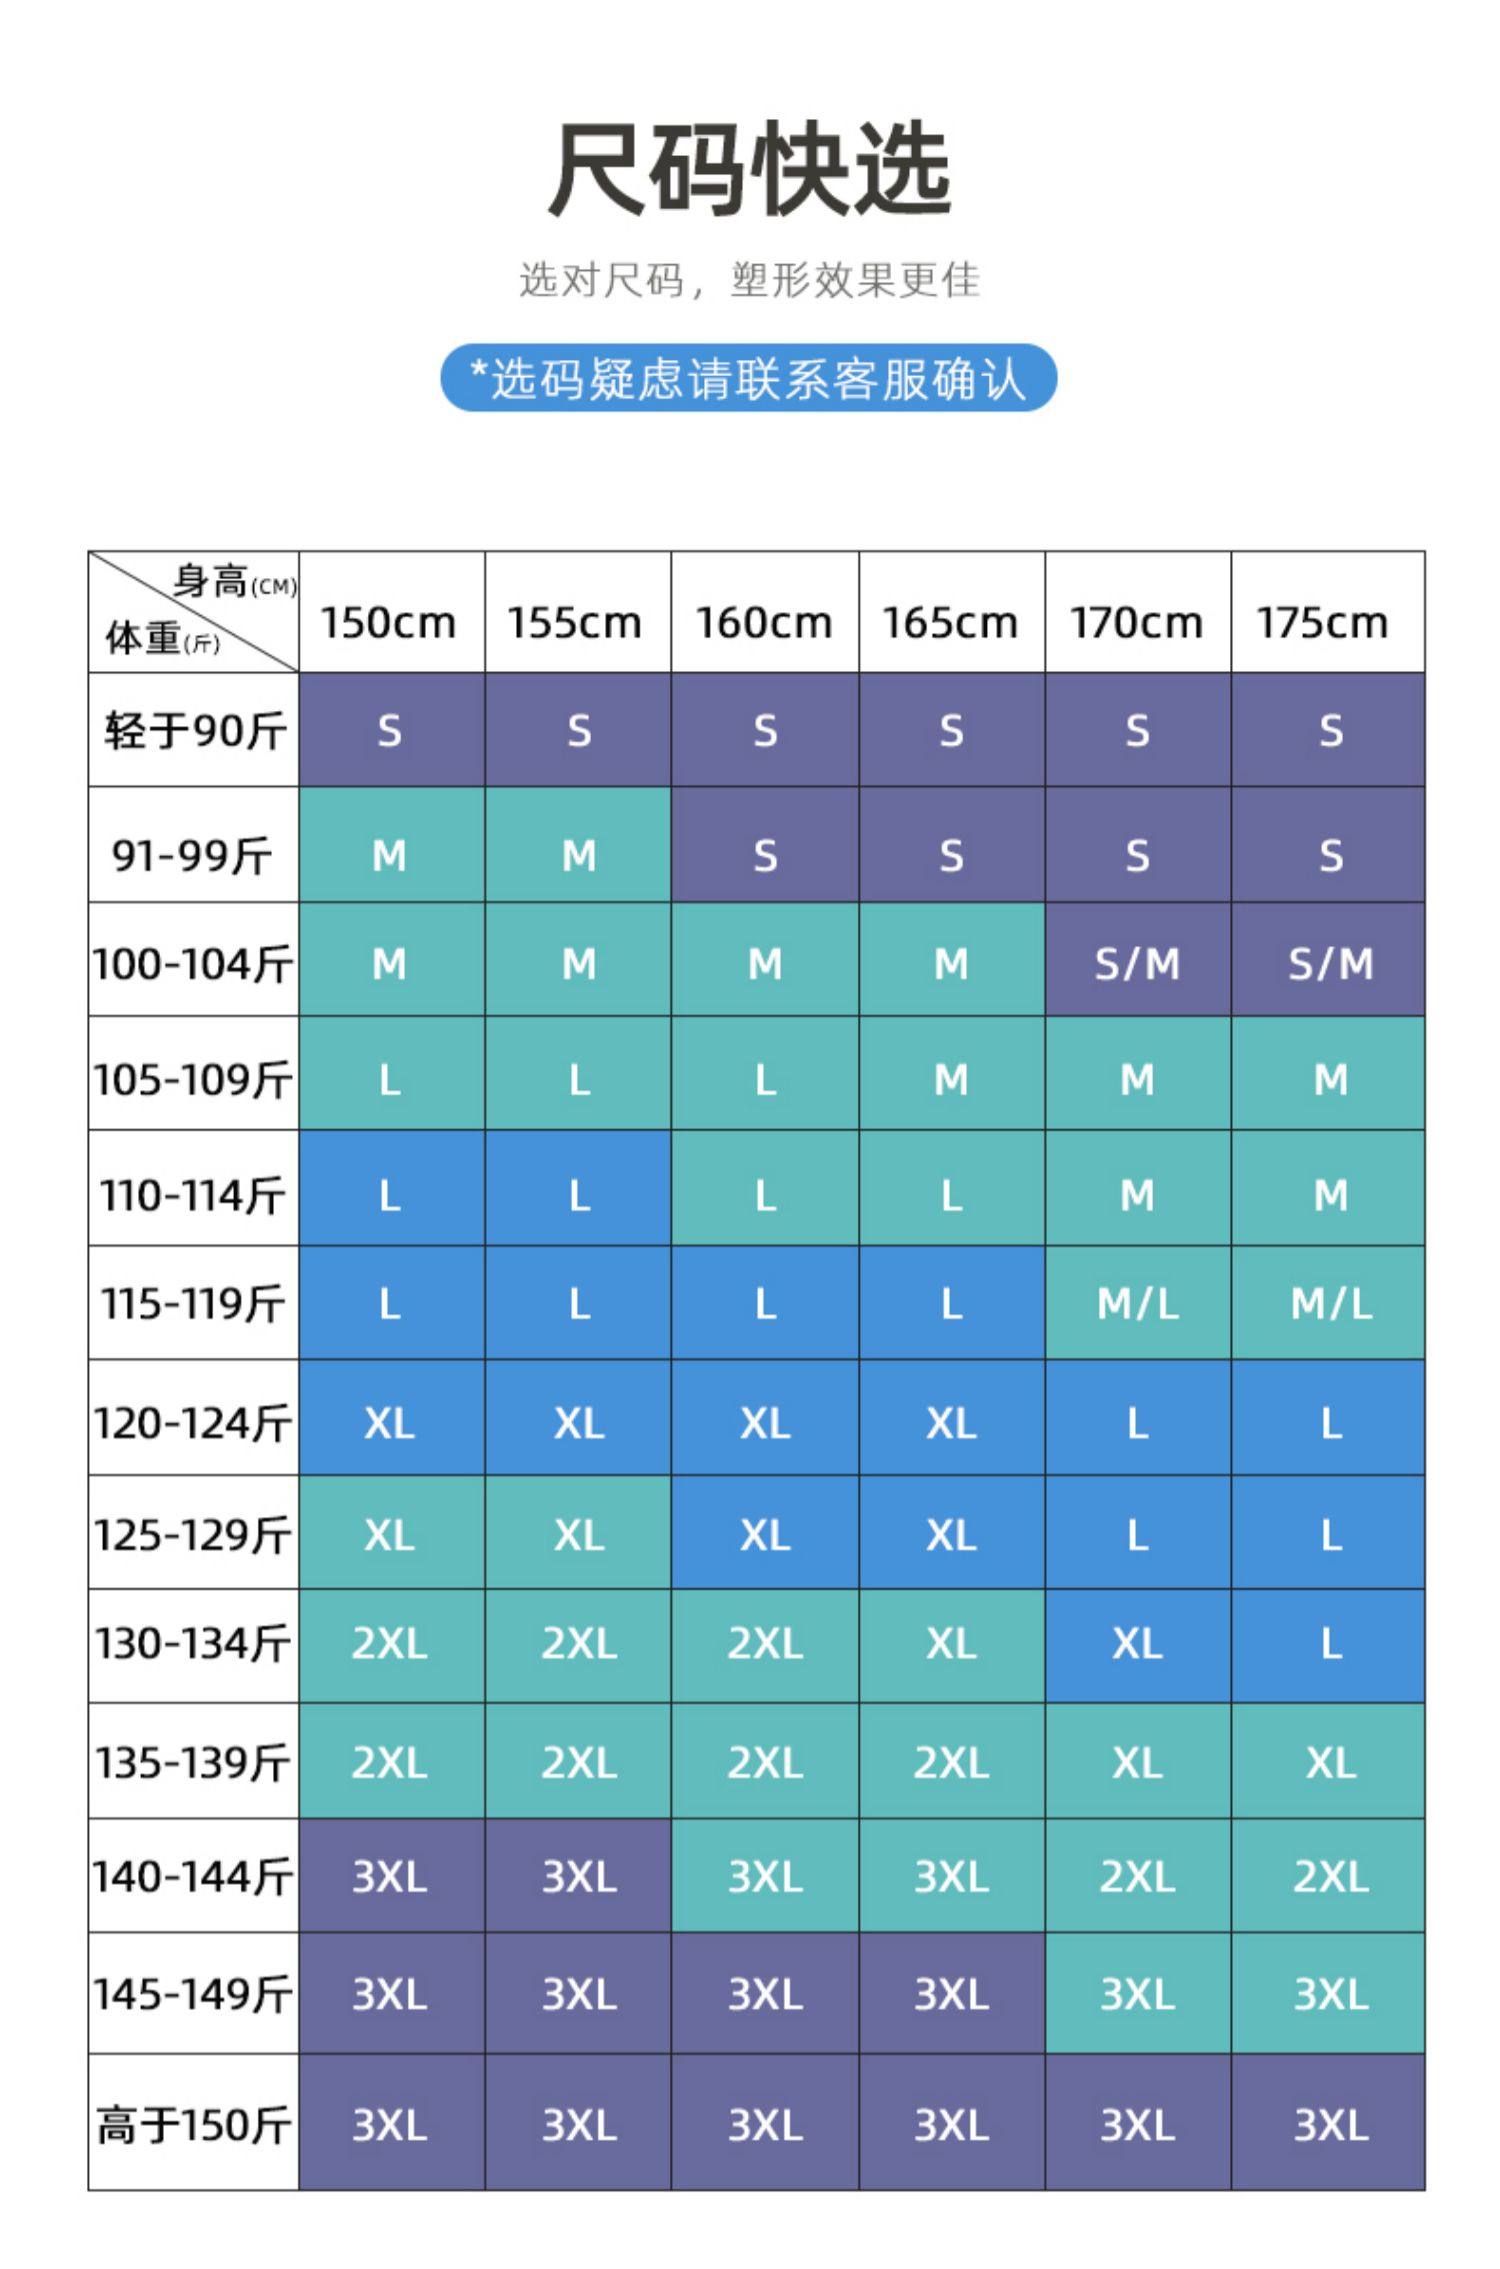The height and width of the screenshot is (2269, 1500).
Task: Choose the 165cm column header
Action: click(950, 622)
